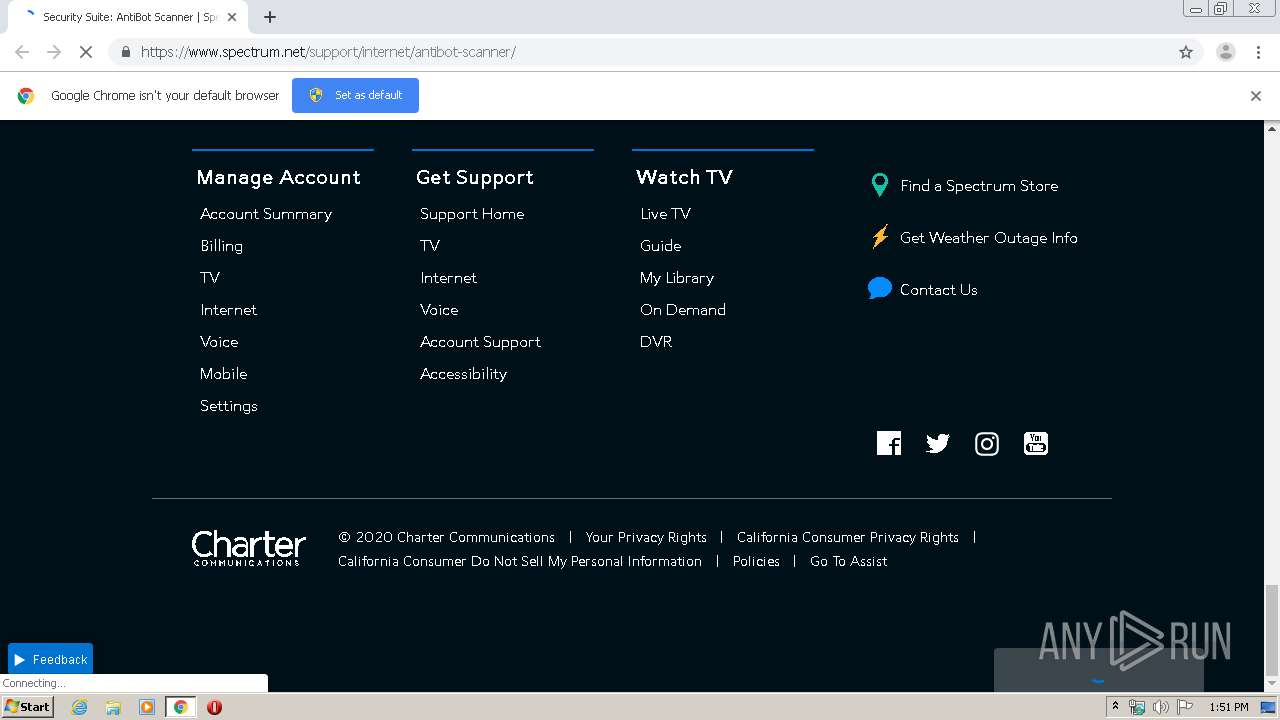Open Go To Assist link
This screenshot has height=720, width=1280.
(849, 562)
